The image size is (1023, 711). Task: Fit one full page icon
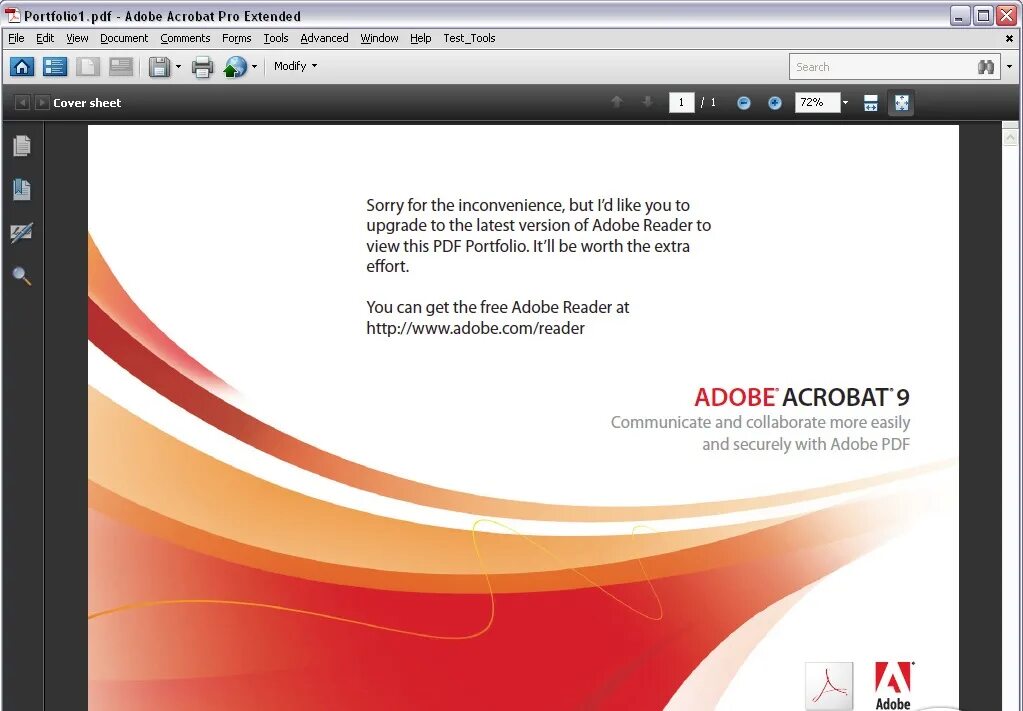(x=901, y=102)
